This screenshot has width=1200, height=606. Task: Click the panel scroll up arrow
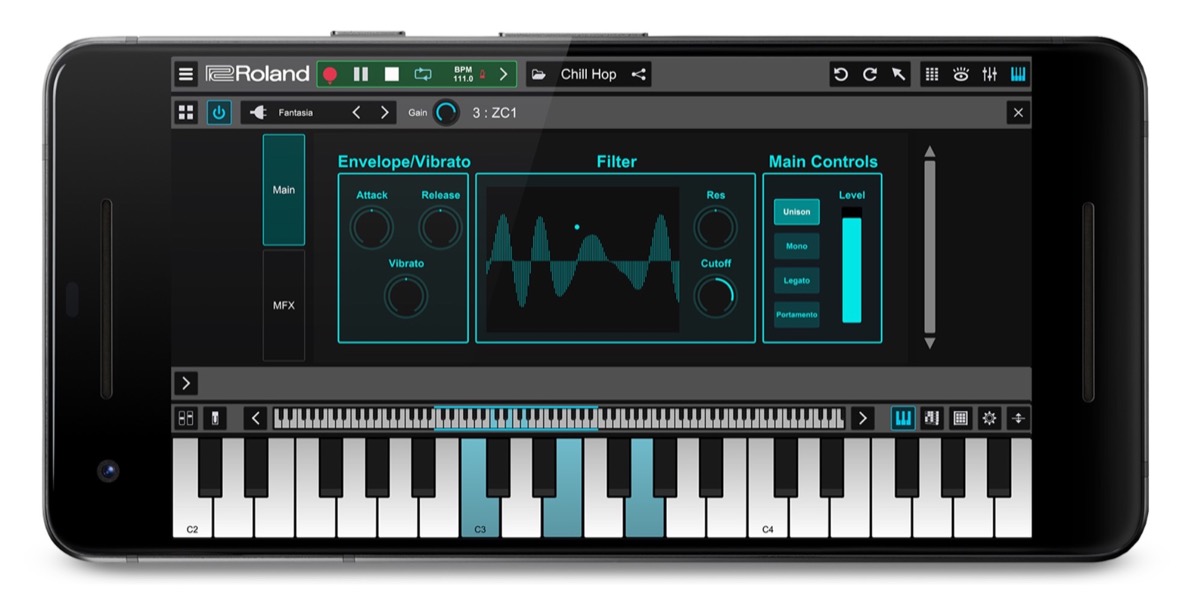coord(929,152)
